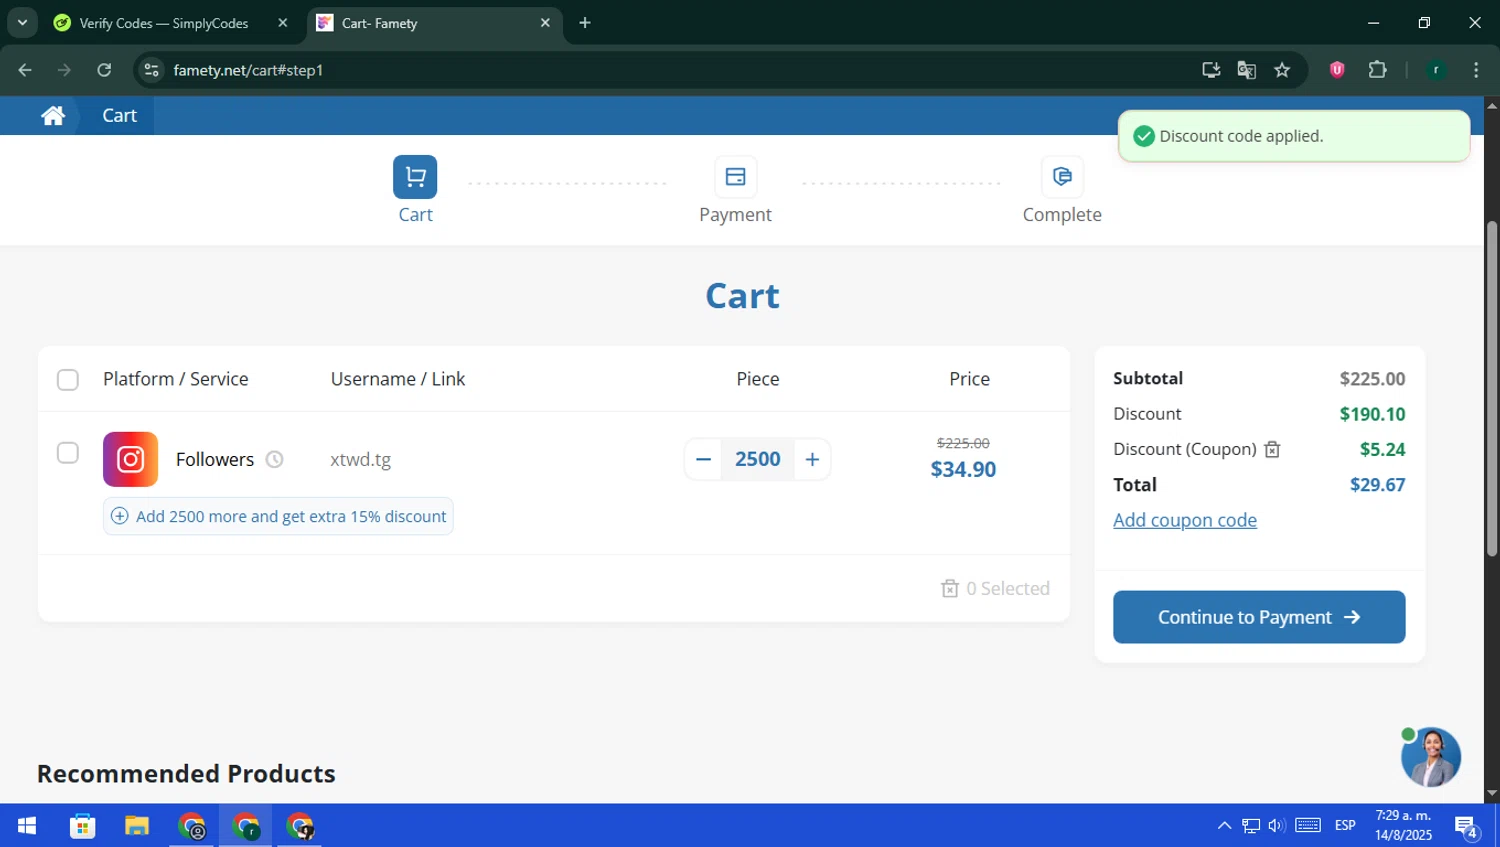Open the install app icon in address bar
The height and width of the screenshot is (847, 1500).
coord(1211,70)
